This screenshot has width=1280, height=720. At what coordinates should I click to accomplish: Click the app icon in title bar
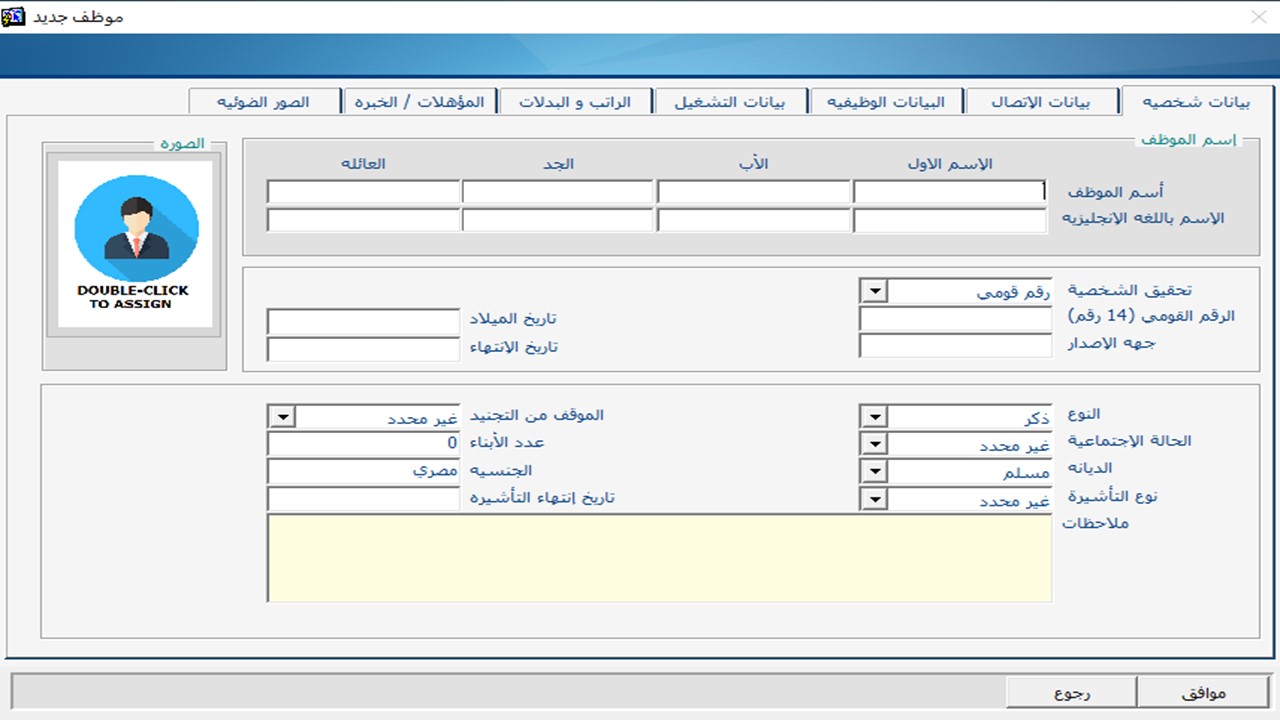tap(15, 16)
